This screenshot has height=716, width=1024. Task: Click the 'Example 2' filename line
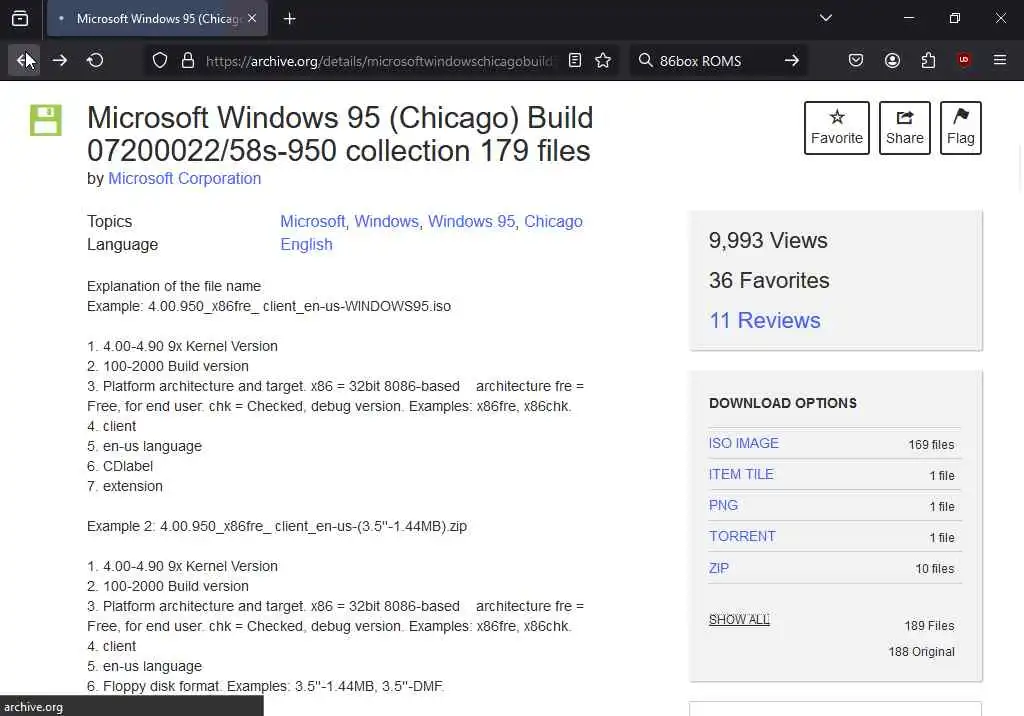pyautogui.click(x=277, y=526)
